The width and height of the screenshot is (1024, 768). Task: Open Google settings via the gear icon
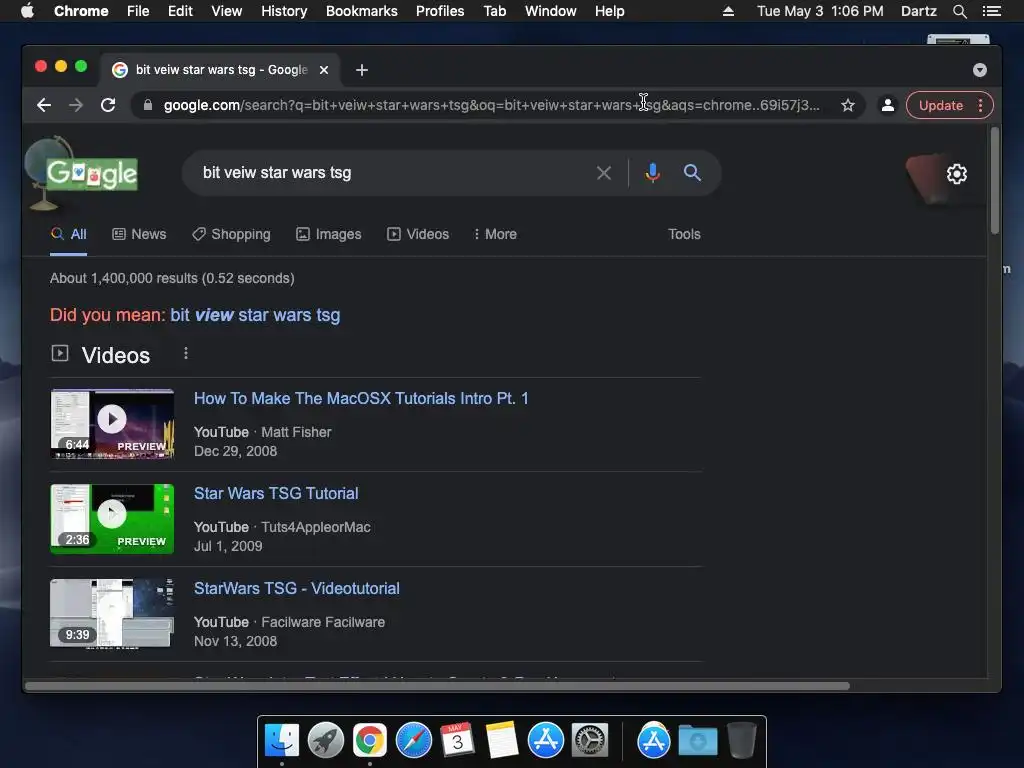[x=957, y=174]
